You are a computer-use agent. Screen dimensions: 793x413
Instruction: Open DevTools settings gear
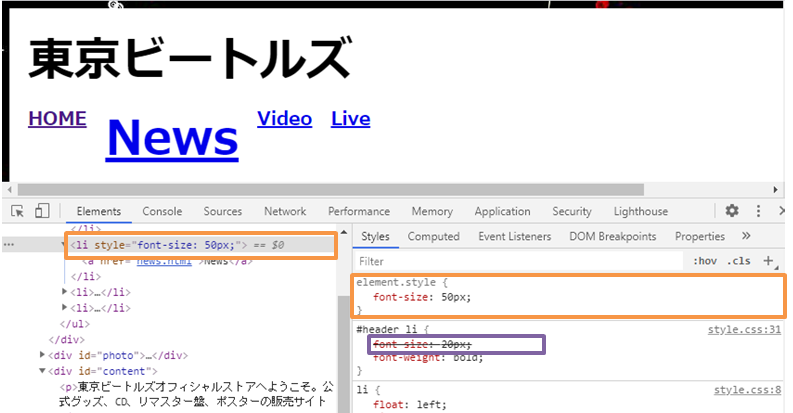(732, 211)
